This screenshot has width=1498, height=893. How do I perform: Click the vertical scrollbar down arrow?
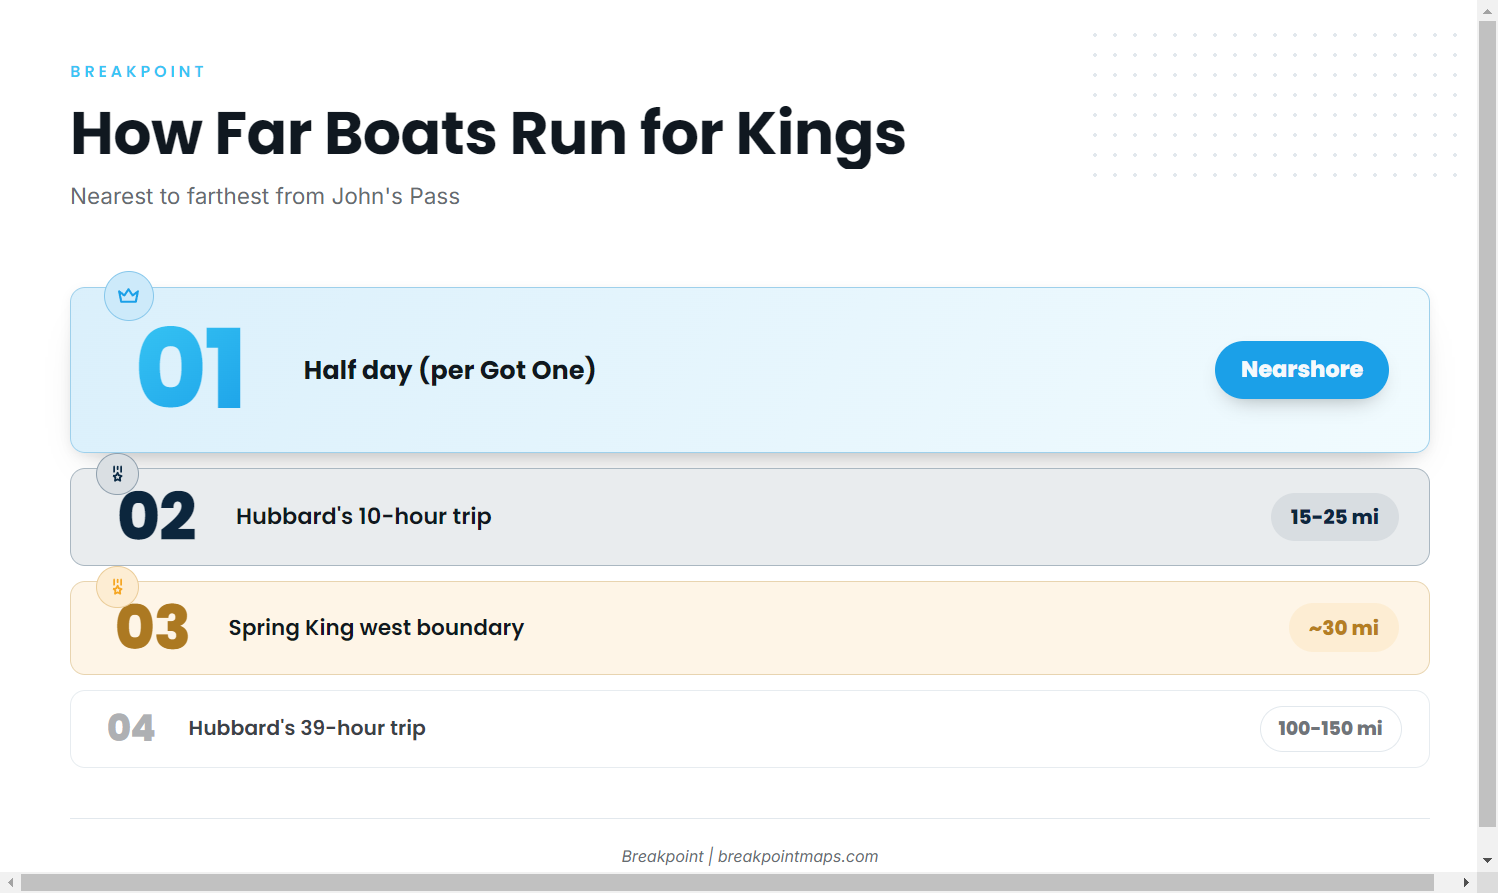tap(1488, 860)
